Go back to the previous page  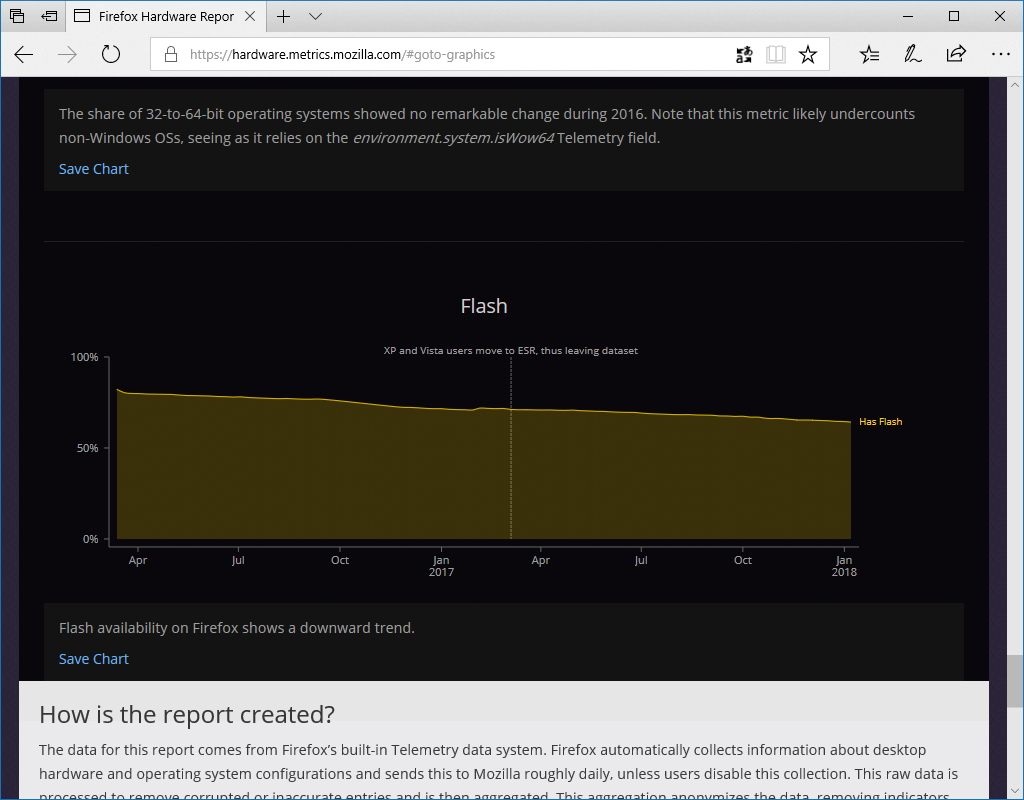point(24,54)
